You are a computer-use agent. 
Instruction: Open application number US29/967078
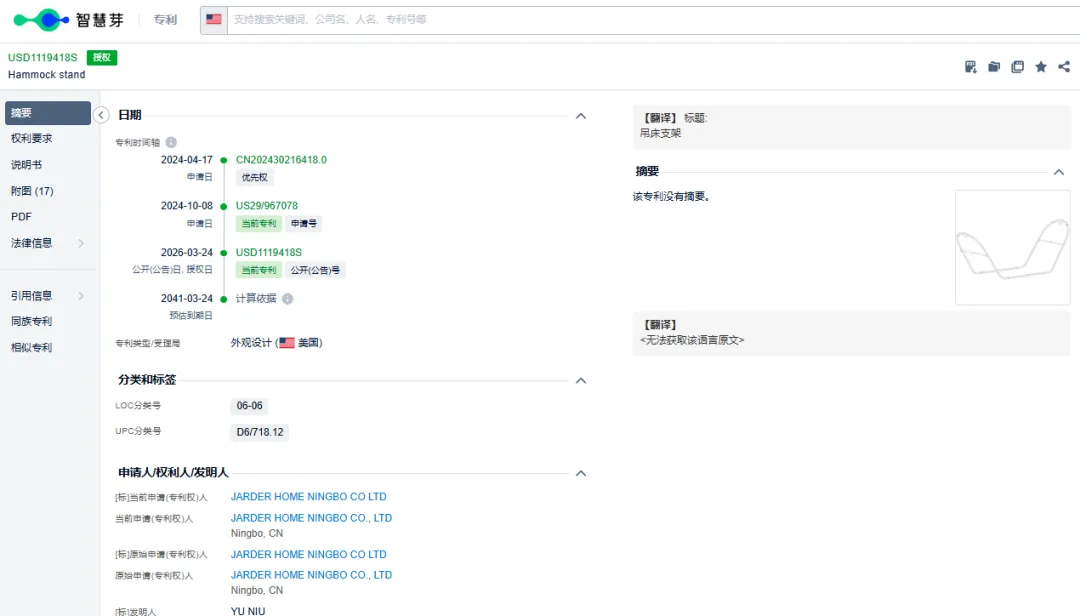(x=267, y=206)
